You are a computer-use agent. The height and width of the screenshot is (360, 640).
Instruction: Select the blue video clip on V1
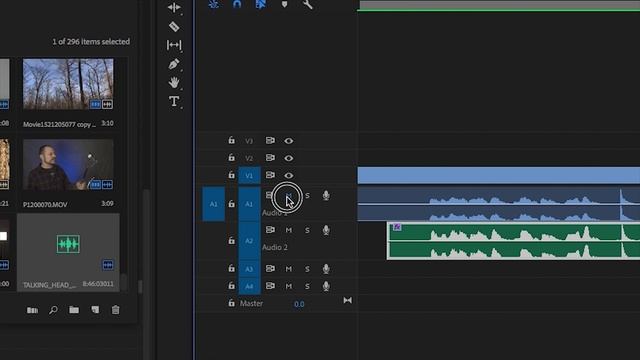(499, 176)
